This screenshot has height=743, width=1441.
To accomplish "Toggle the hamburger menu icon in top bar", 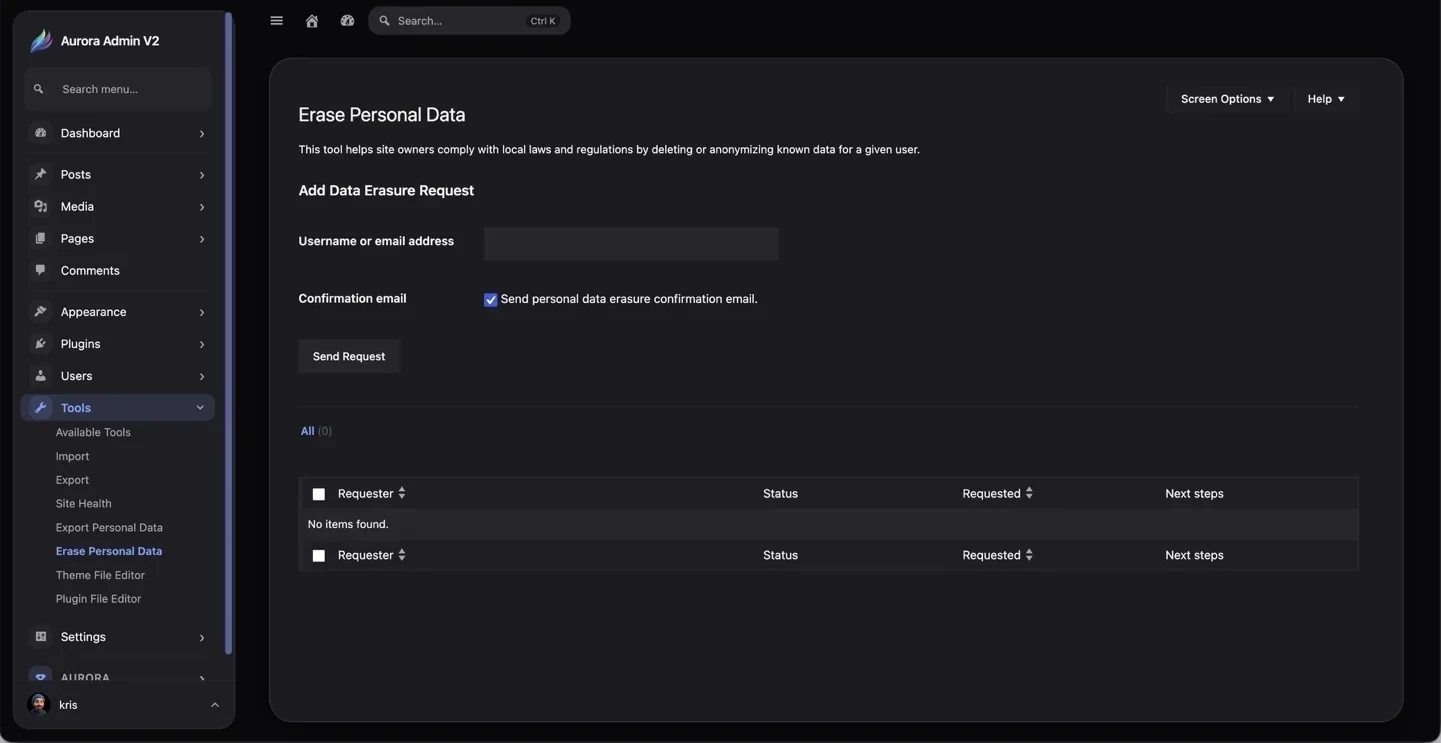I will [277, 21].
